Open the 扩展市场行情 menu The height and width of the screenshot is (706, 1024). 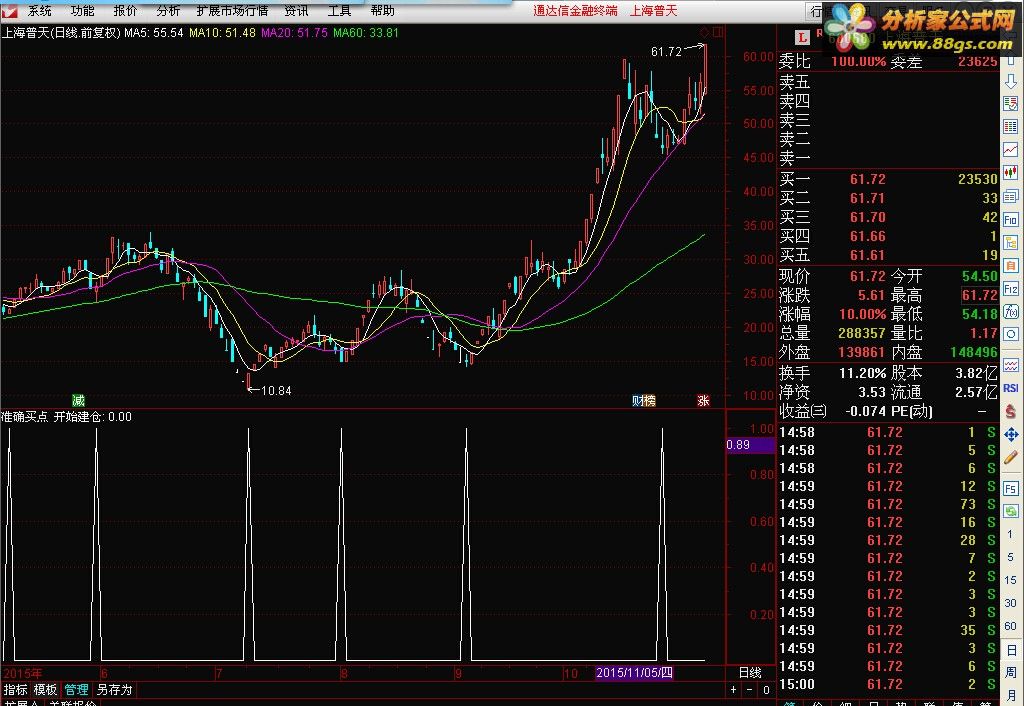click(x=232, y=11)
